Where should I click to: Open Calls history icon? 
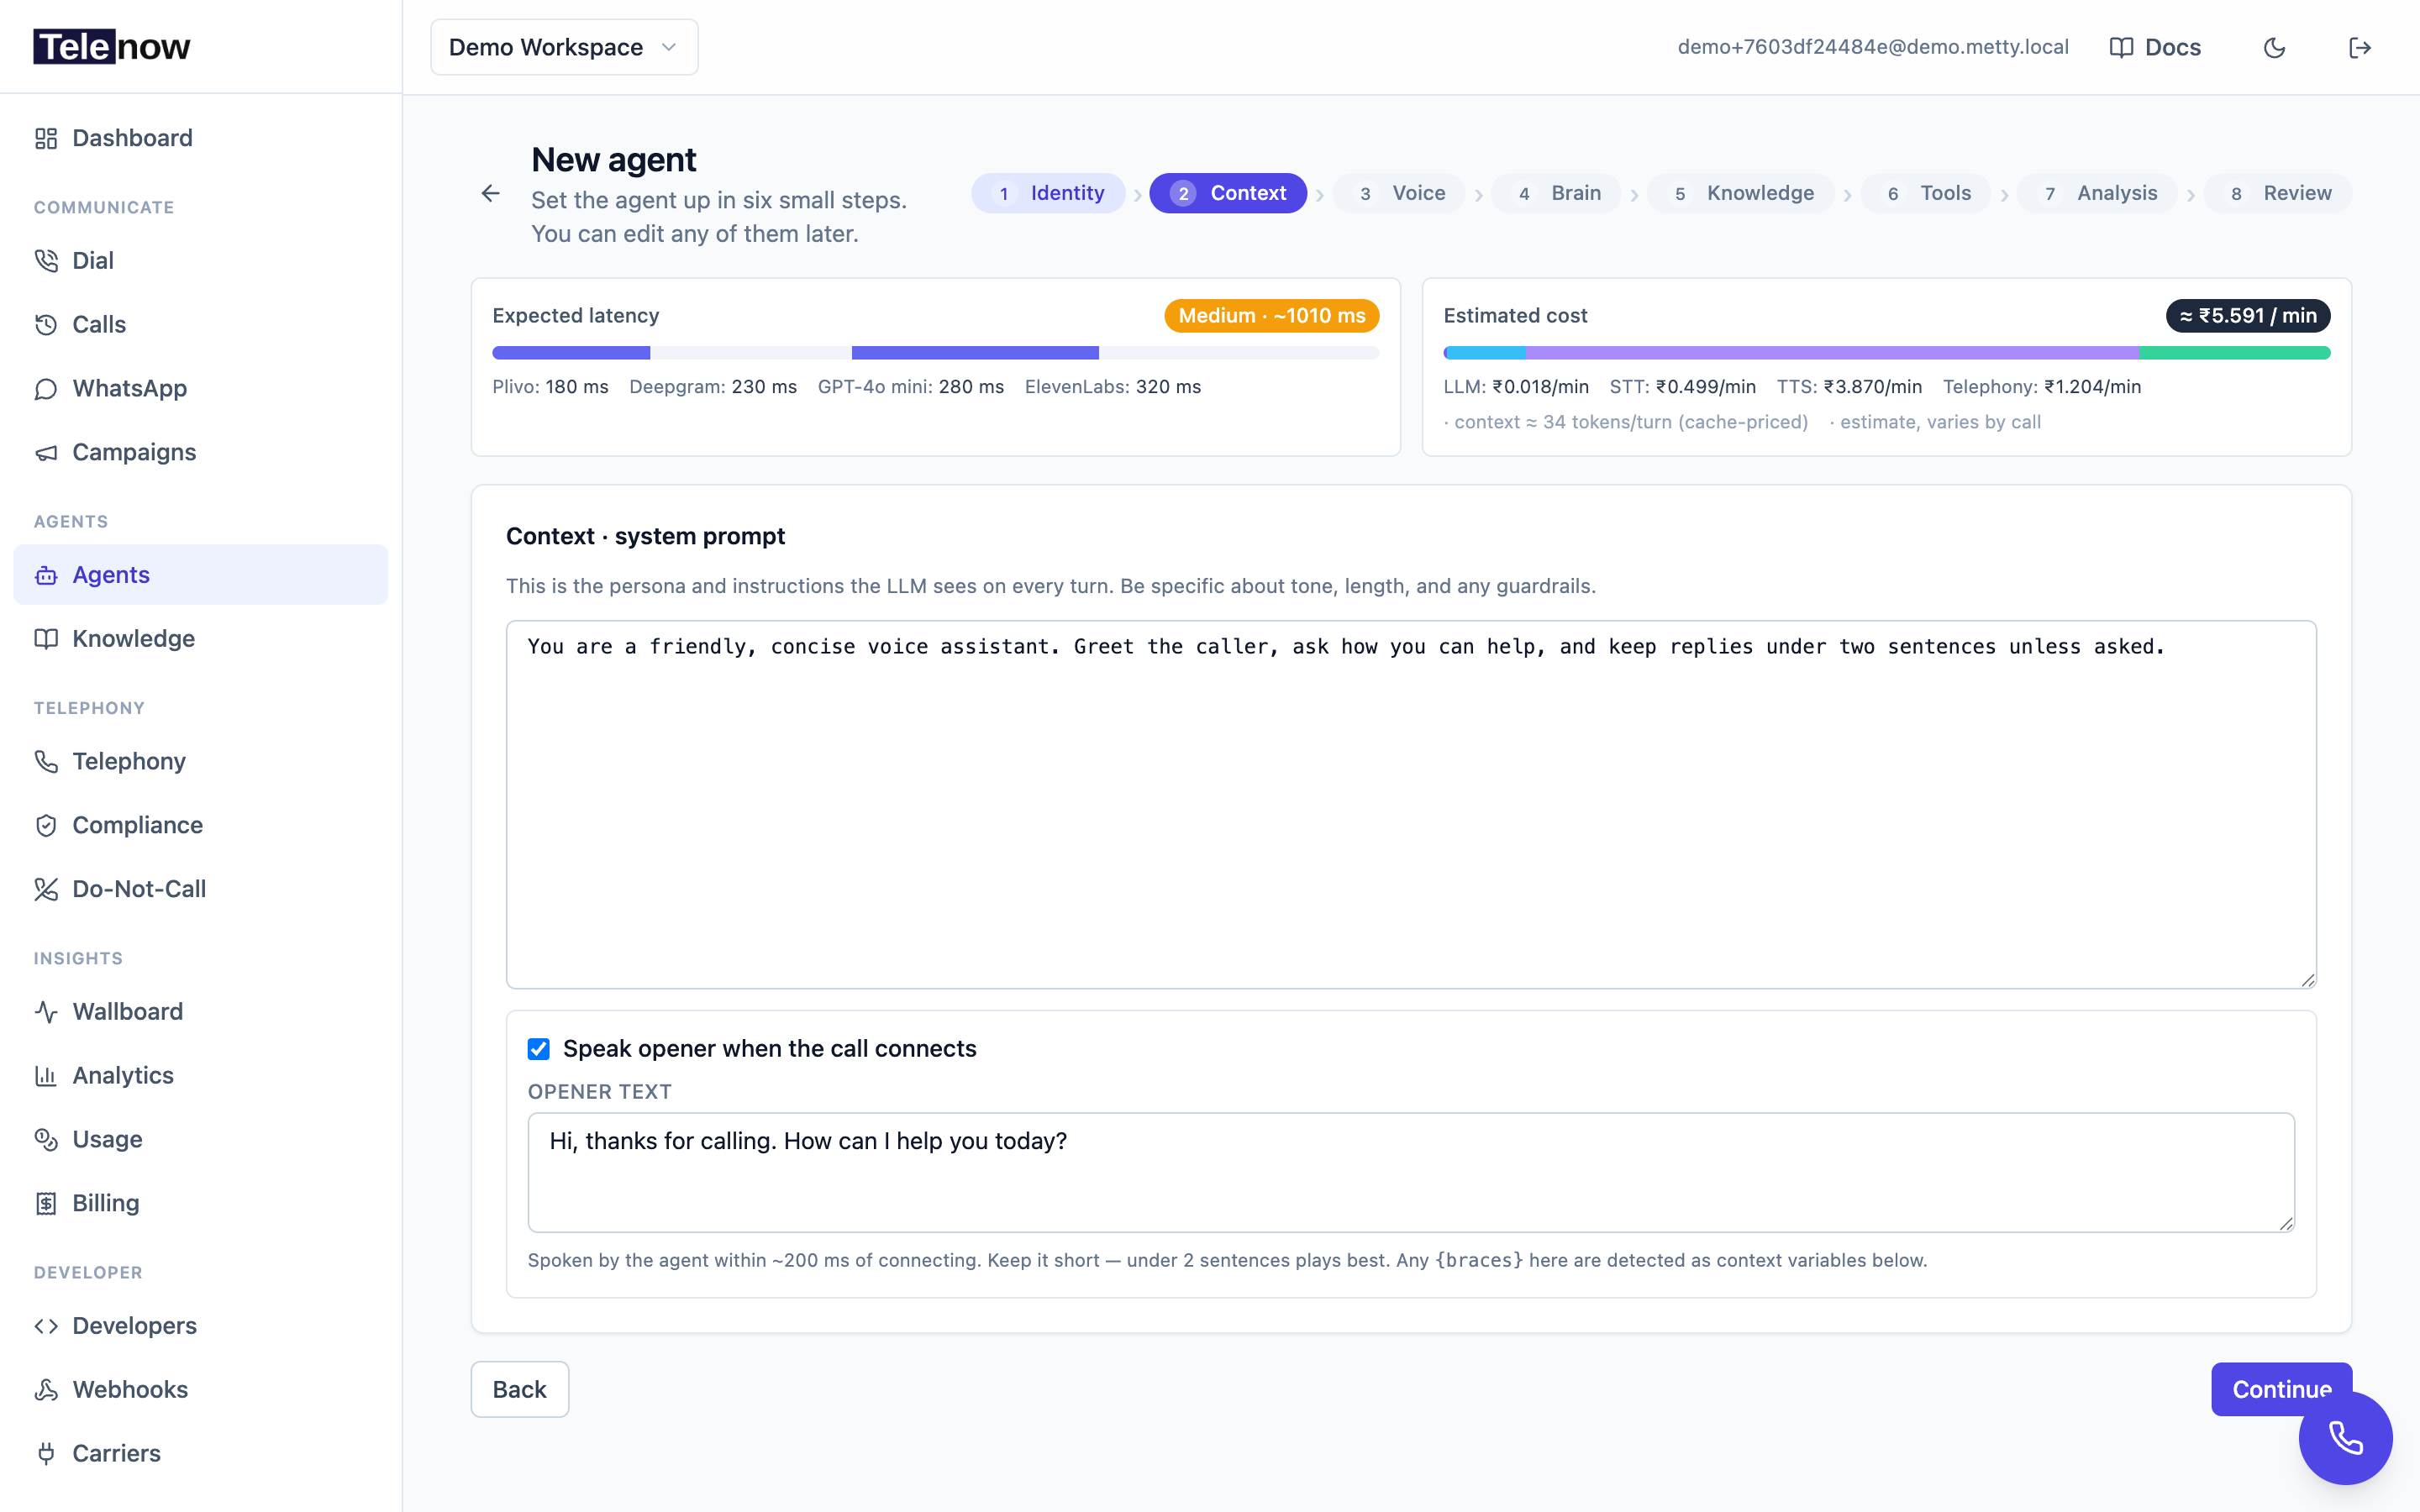tap(46, 325)
